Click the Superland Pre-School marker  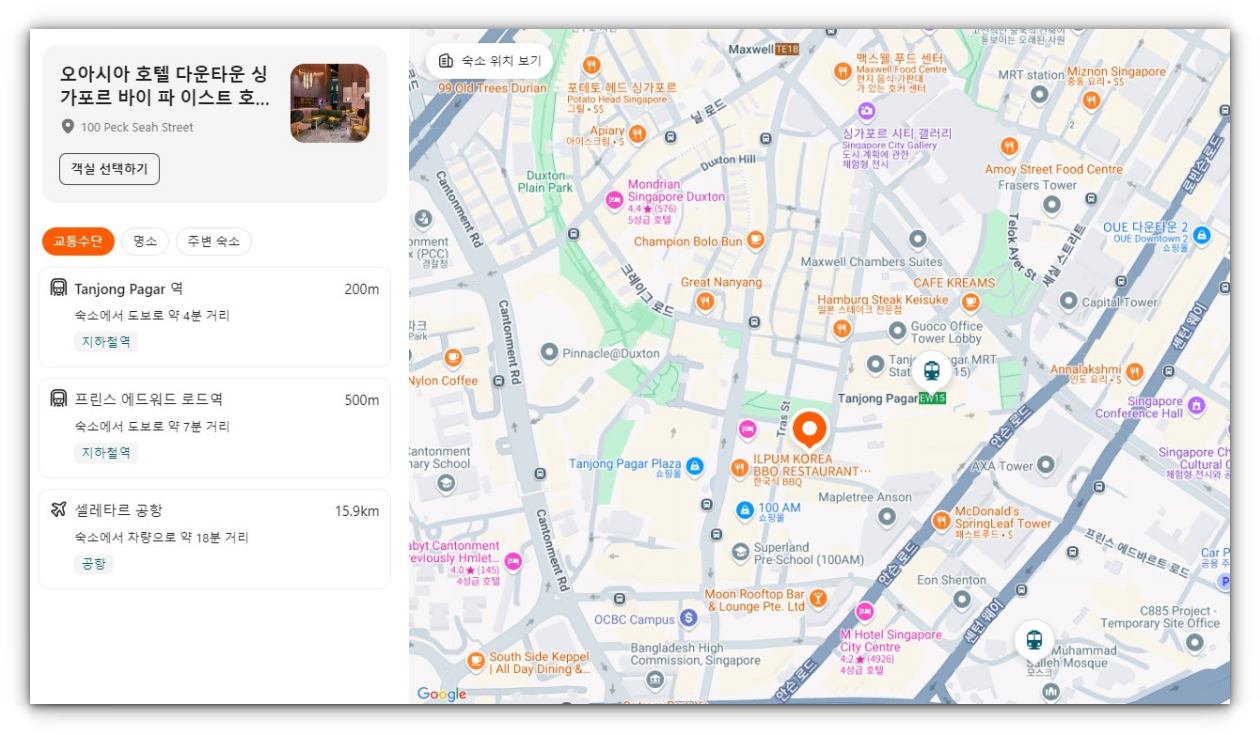click(740, 552)
